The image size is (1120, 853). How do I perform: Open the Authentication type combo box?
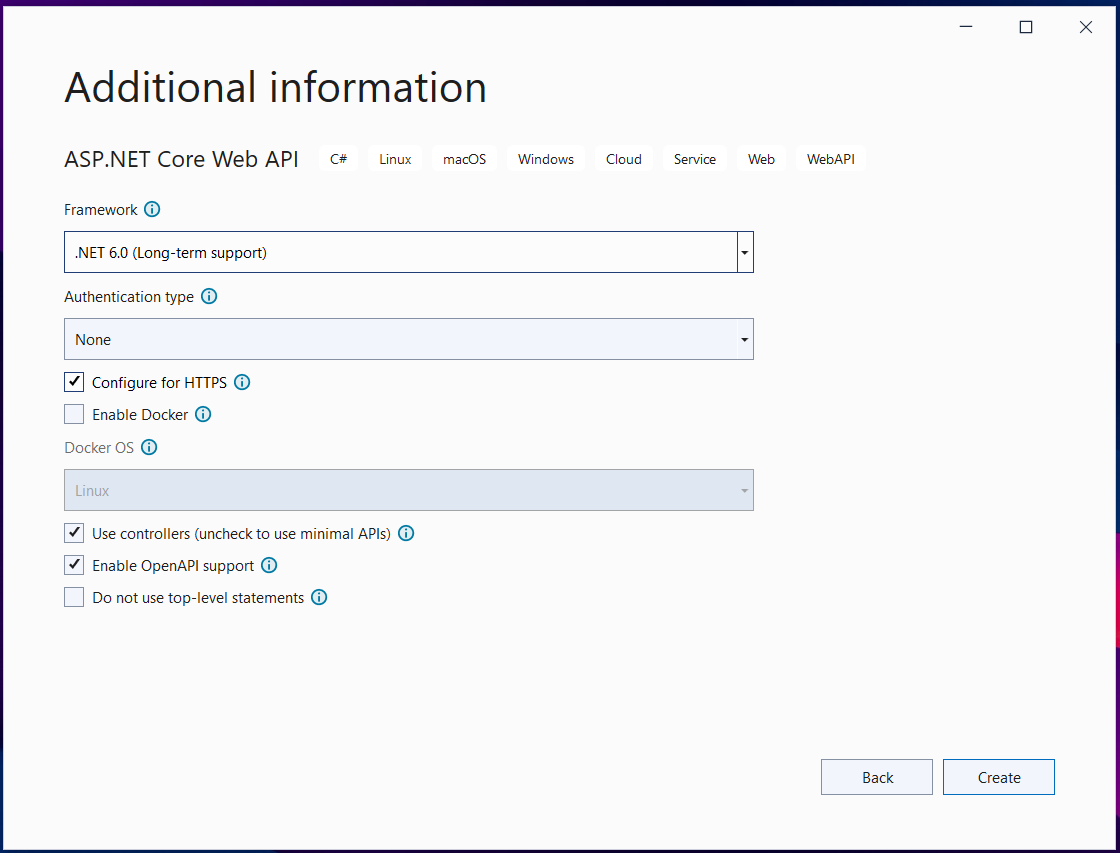[409, 339]
